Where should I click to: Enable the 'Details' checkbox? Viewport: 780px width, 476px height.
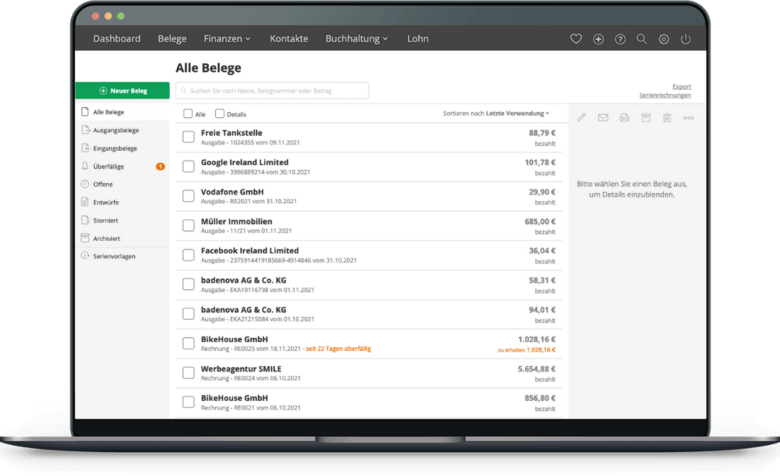pos(220,114)
